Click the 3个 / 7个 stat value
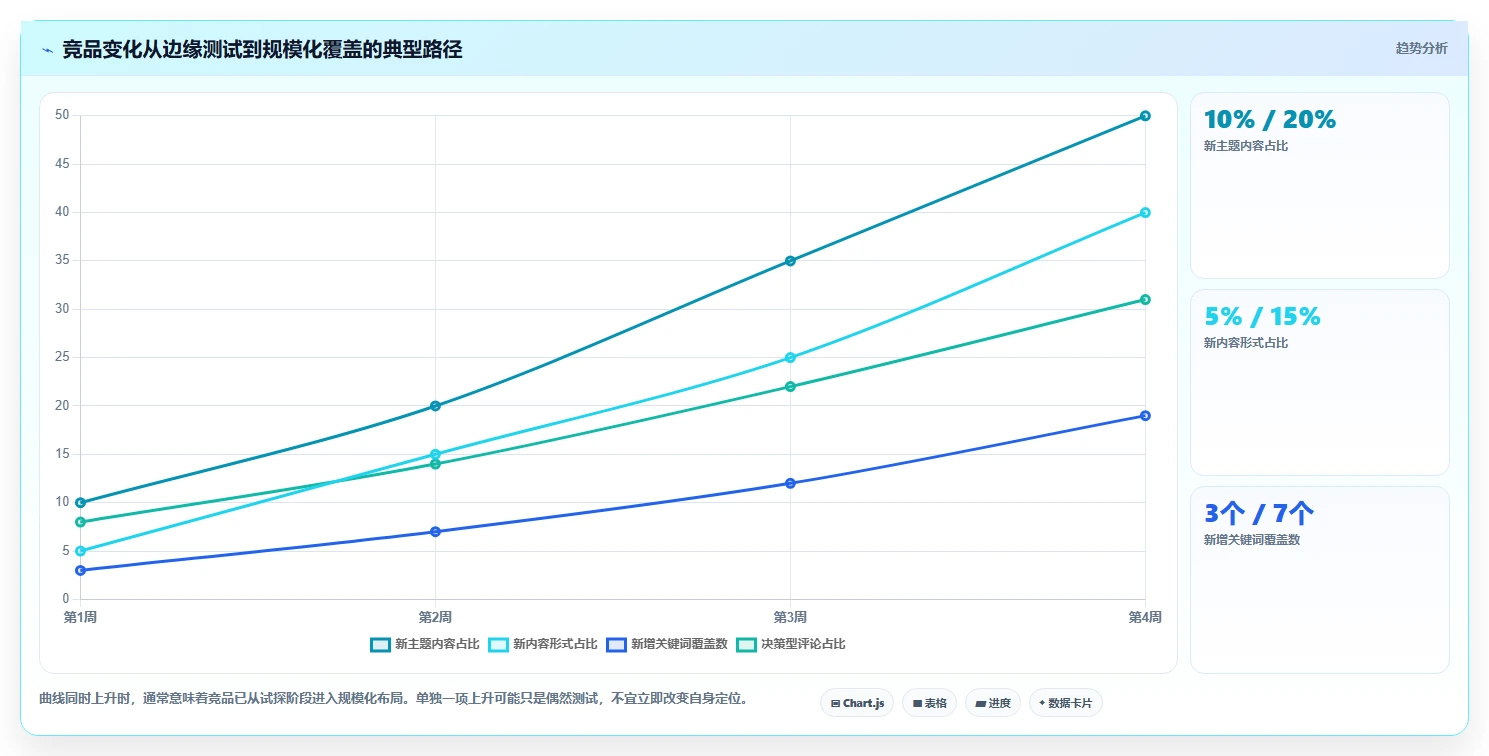Image resolution: width=1489 pixels, height=756 pixels. click(x=1259, y=514)
